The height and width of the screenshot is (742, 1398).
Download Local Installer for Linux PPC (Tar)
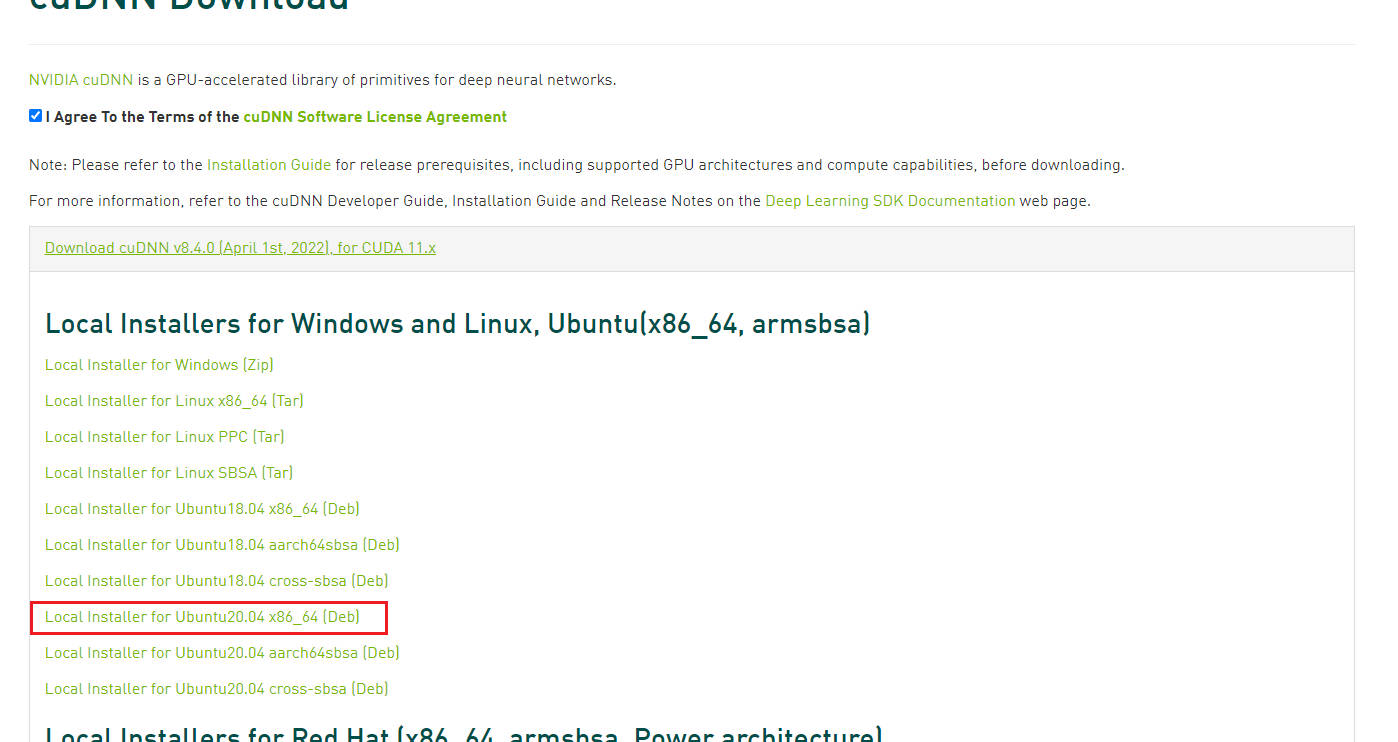pyautogui.click(x=165, y=437)
